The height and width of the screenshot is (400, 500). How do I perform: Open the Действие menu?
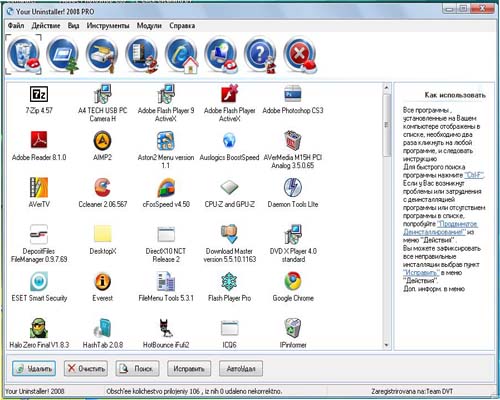(46, 26)
